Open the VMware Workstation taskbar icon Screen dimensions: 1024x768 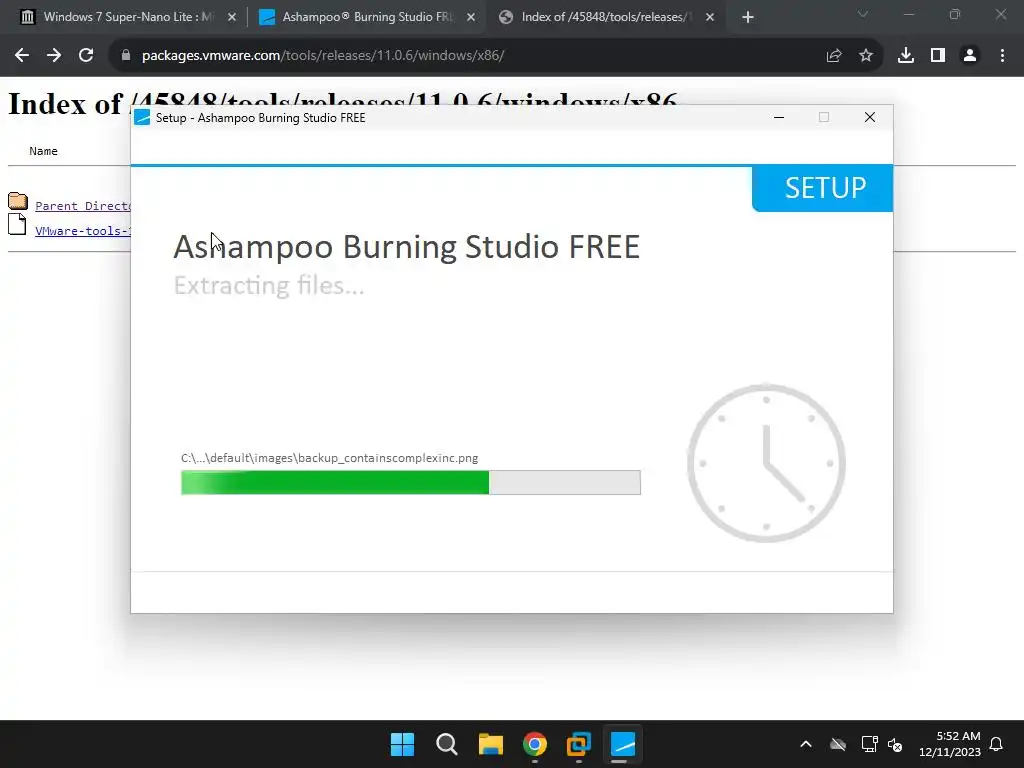pyautogui.click(x=579, y=744)
